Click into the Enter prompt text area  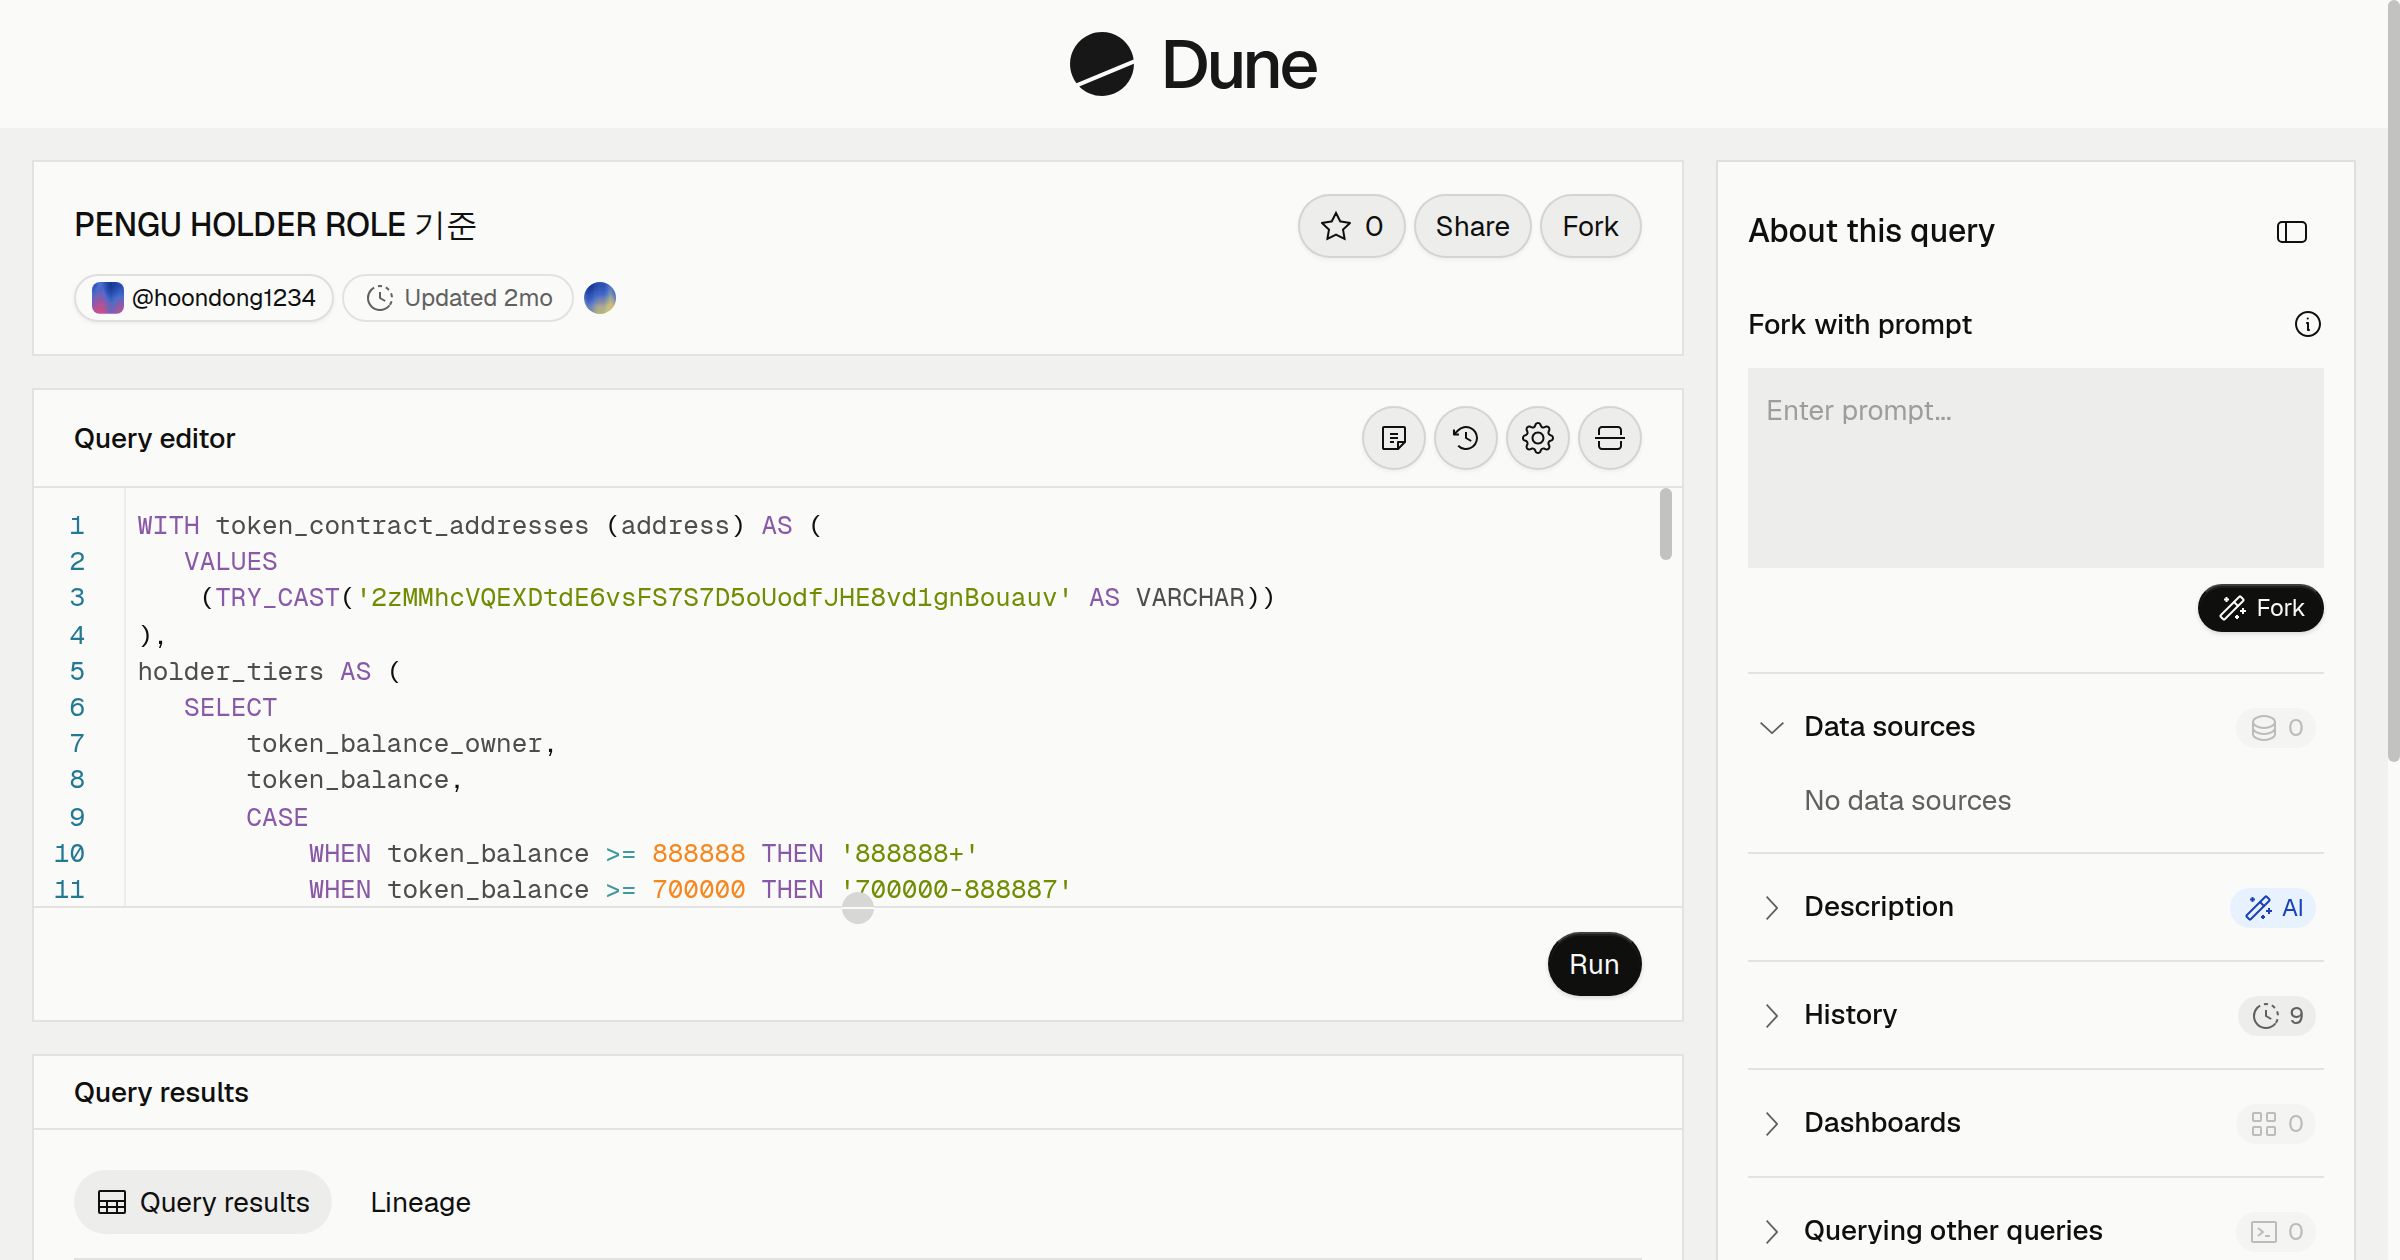[x=2036, y=468]
